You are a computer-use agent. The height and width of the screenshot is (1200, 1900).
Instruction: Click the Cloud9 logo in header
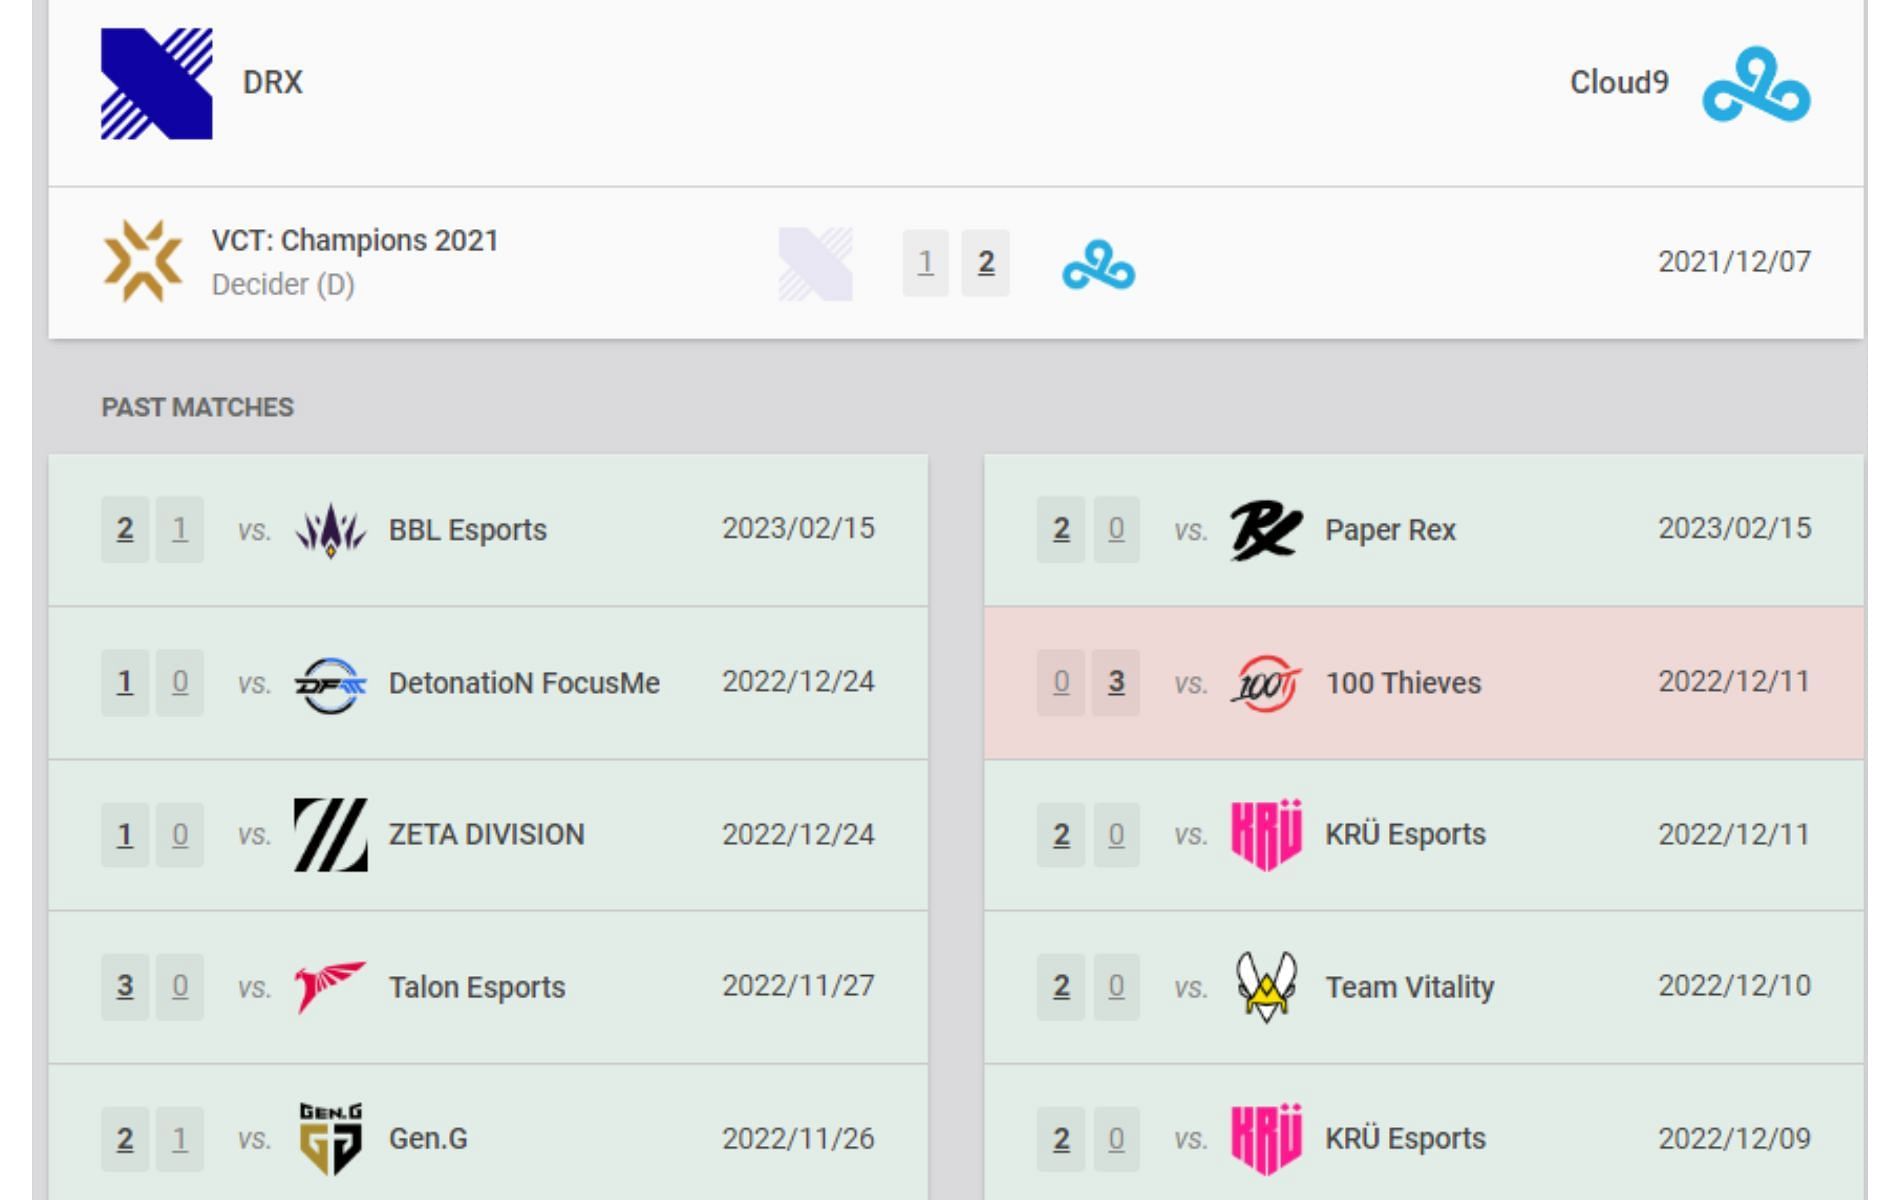pyautogui.click(x=1756, y=84)
